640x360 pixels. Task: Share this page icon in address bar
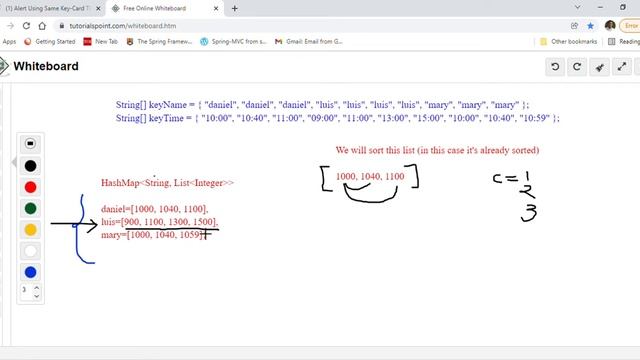574,26
